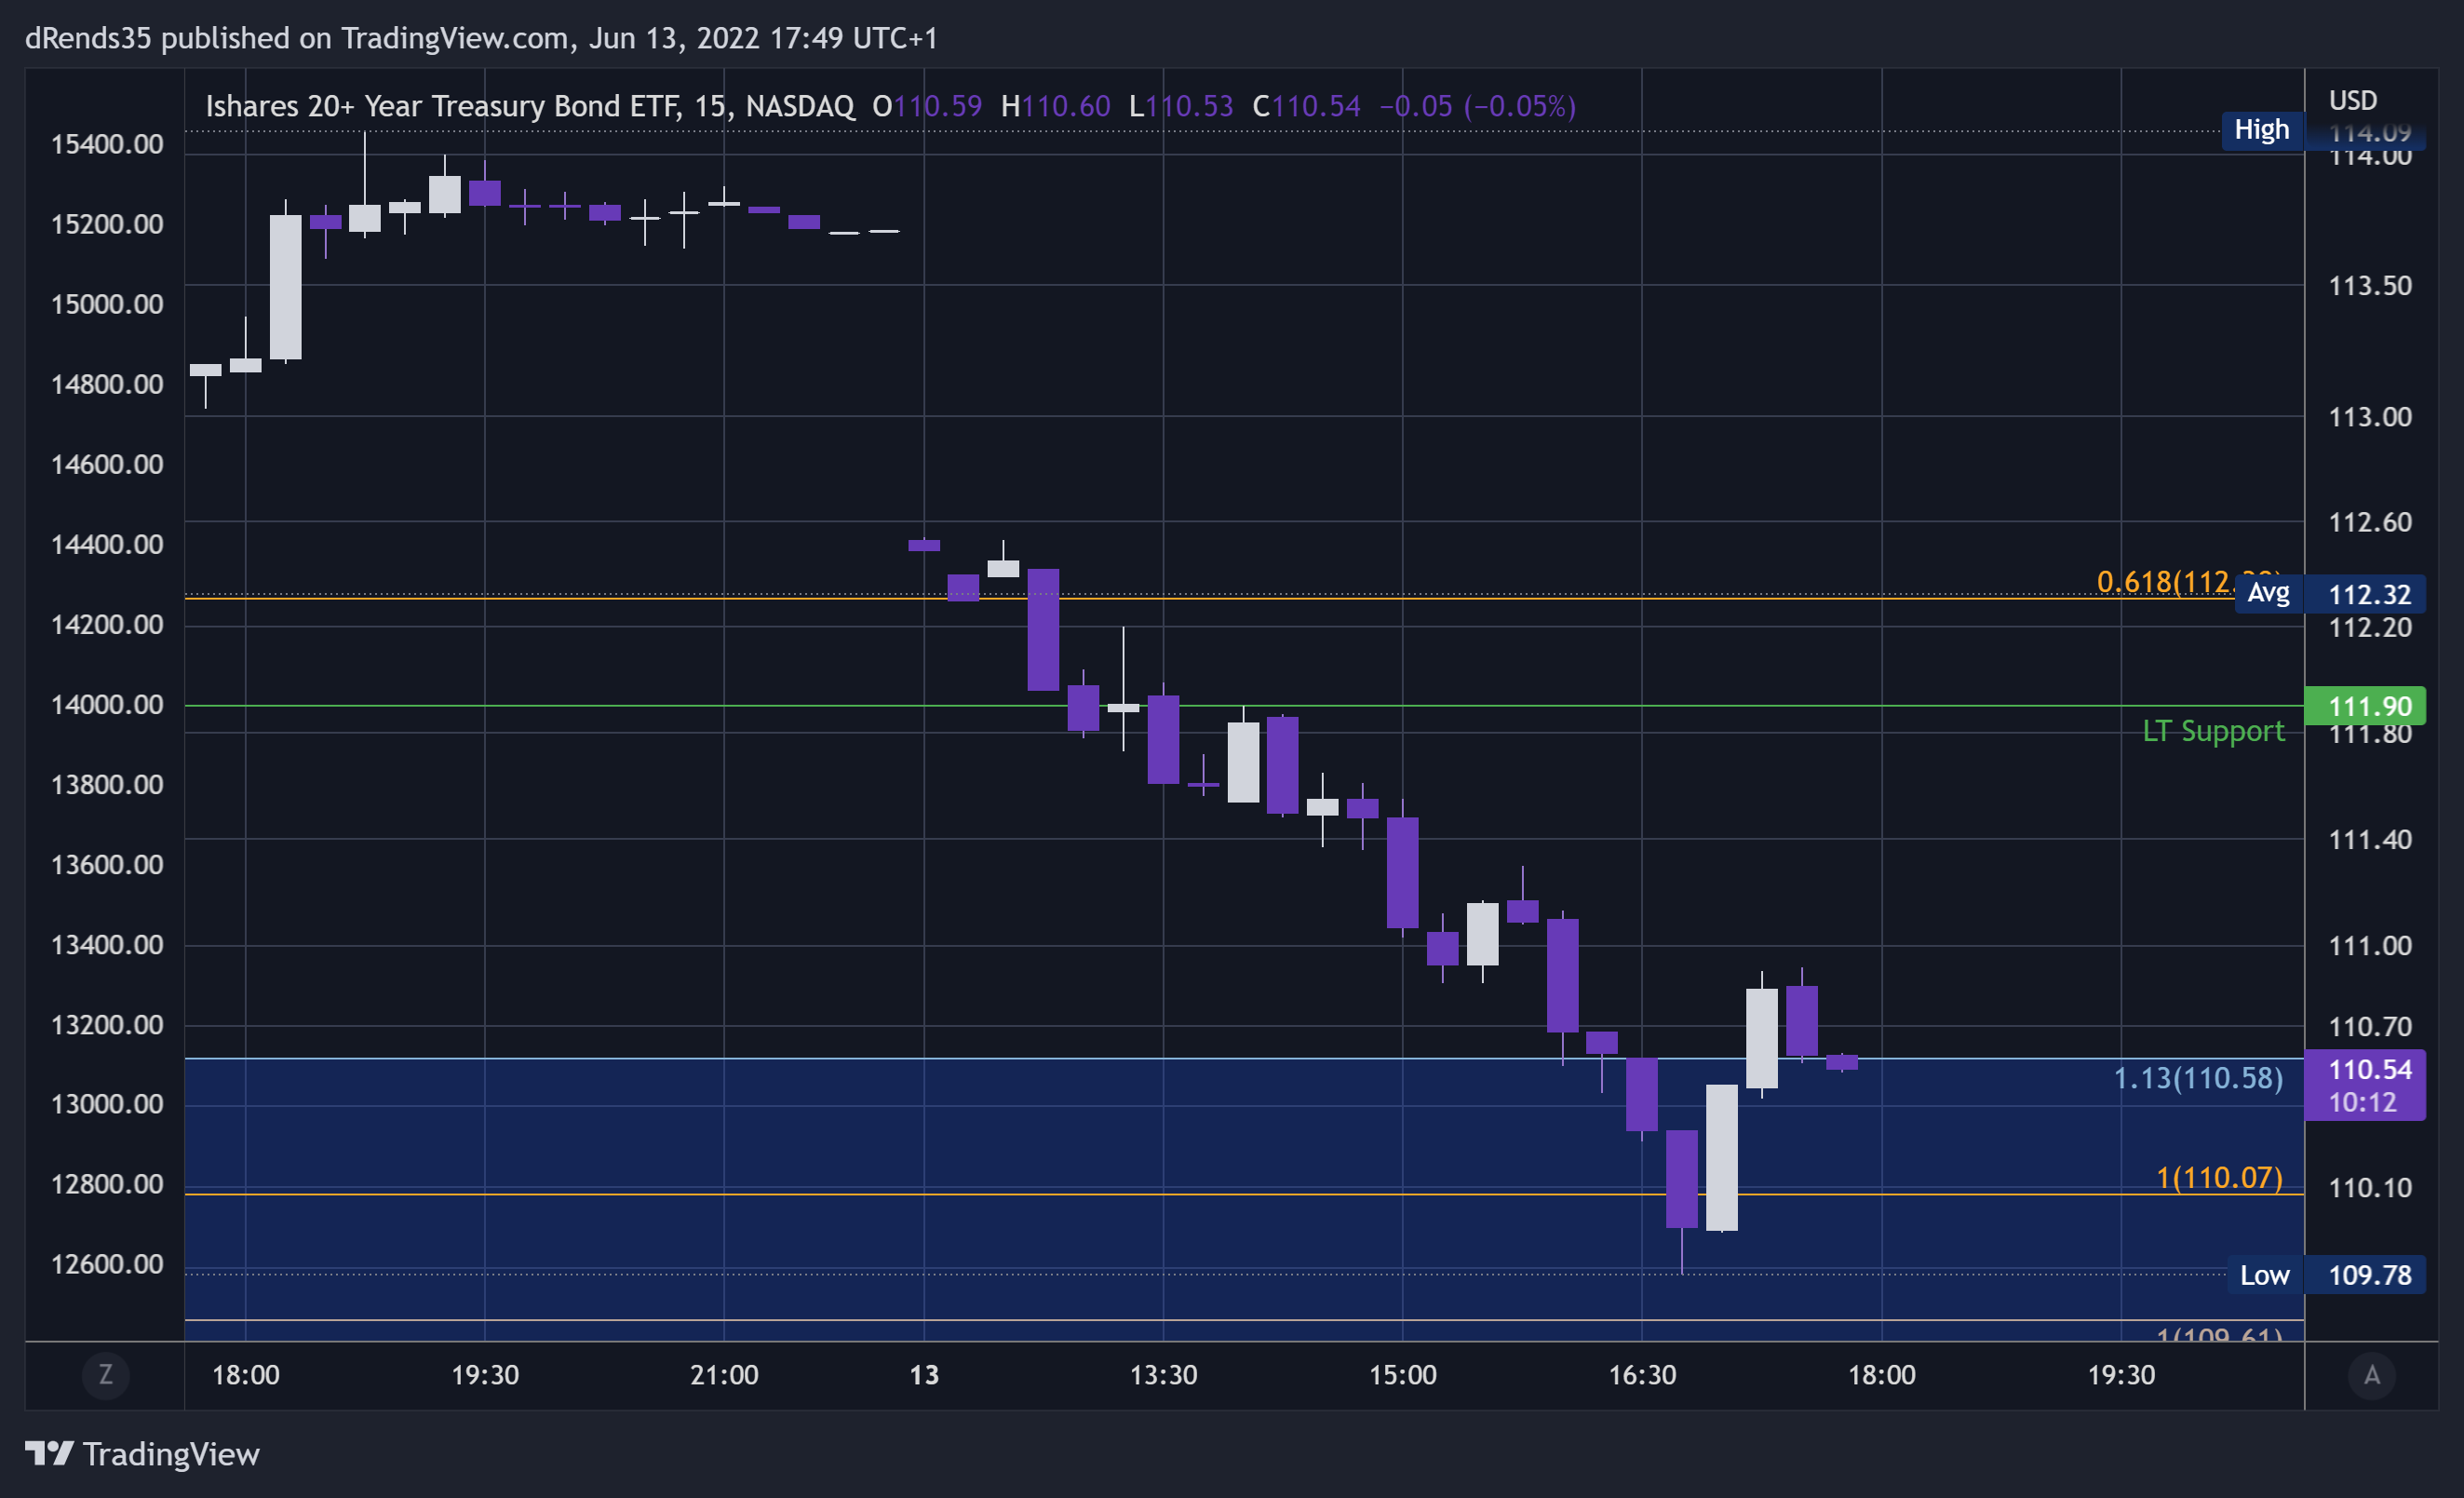Click the tall white candle near 18:00
Viewport: 2464px width, 1498px height.
tap(286, 287)
